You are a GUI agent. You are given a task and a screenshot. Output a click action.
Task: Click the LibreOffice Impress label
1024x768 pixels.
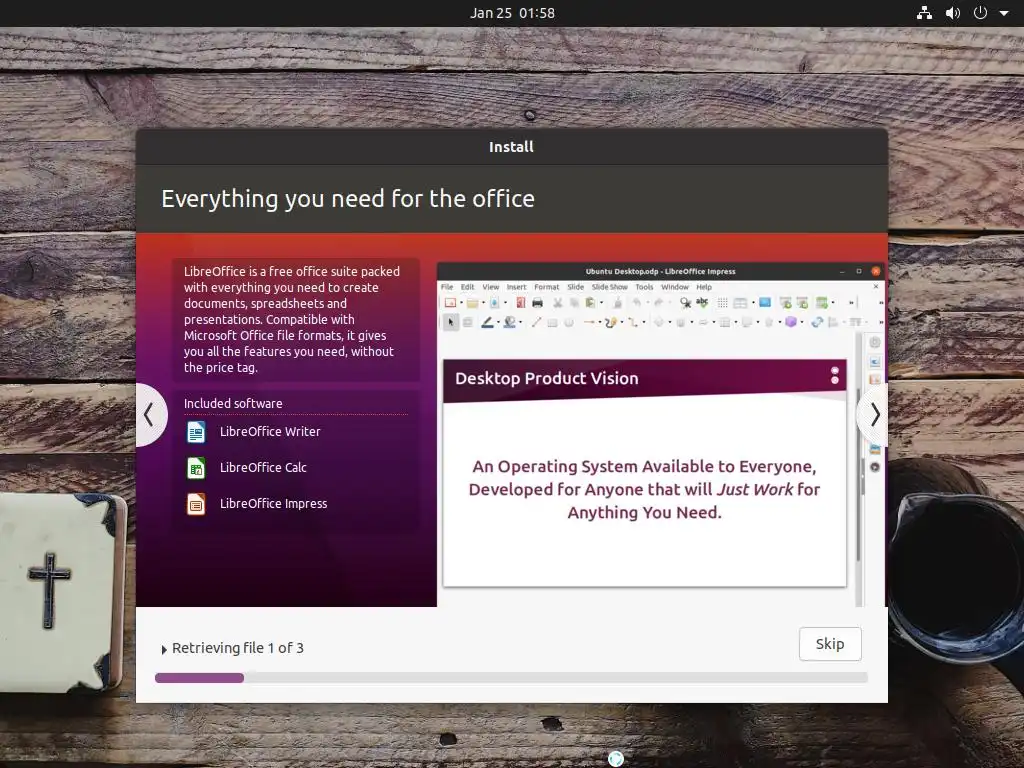coord(274,503)
